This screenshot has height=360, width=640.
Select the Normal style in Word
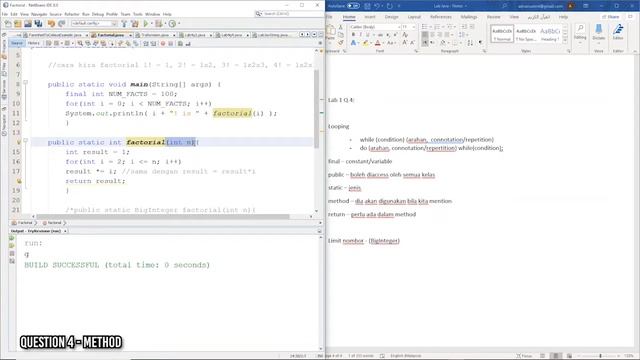tap(502, 33)
